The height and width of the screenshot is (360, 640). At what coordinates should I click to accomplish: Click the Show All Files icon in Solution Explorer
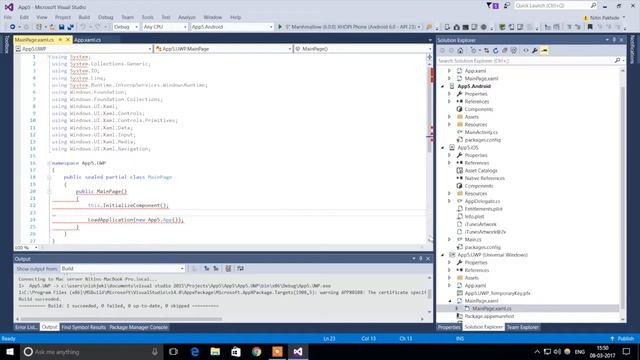[513, 51]
